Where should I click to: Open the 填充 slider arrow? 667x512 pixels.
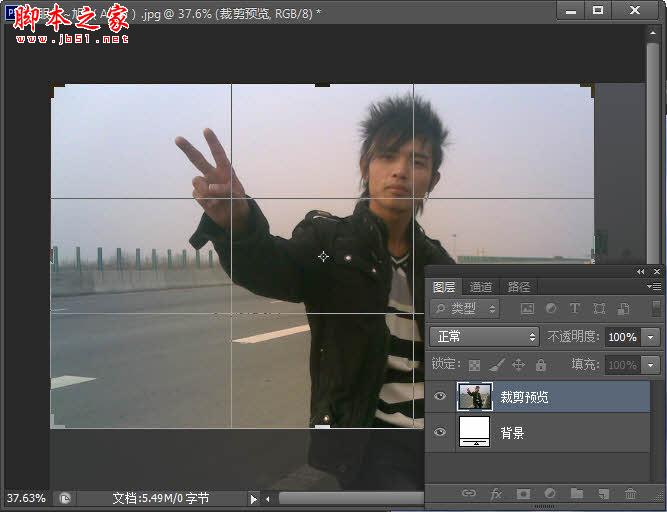pos(650,365)
